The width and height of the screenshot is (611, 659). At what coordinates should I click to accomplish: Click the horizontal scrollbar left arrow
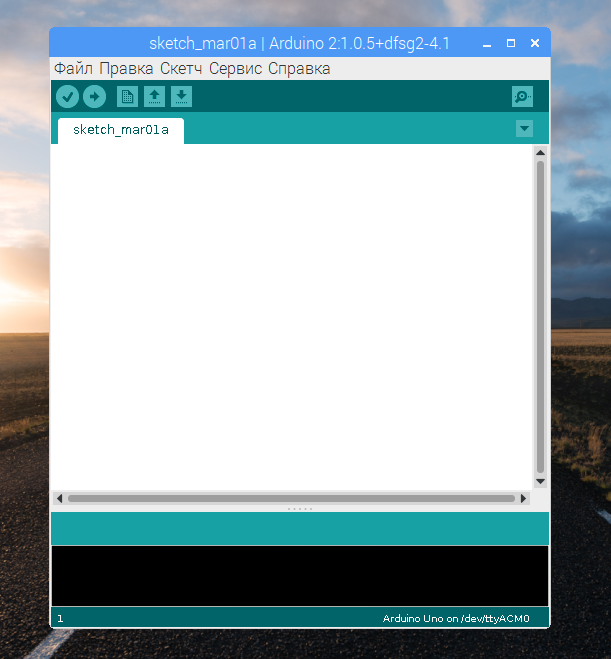tap(59, 498)
